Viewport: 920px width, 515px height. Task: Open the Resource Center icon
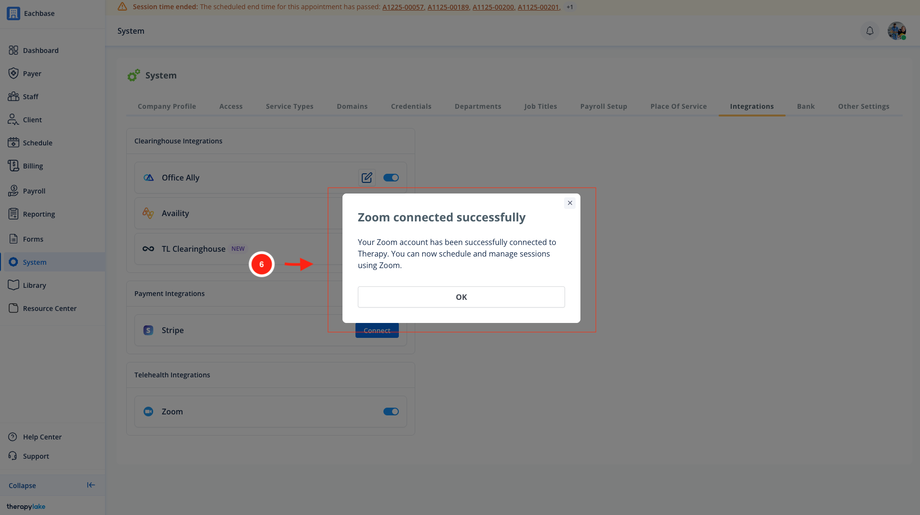point(13,308)
